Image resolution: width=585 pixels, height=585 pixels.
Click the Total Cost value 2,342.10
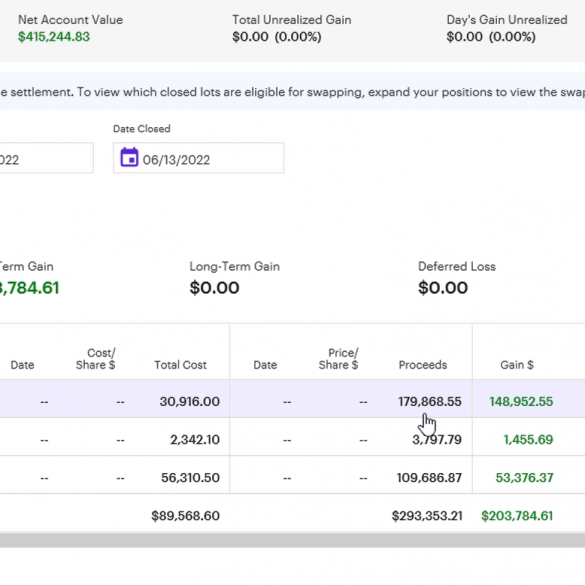pyautogui.click(x=195, y=439)
